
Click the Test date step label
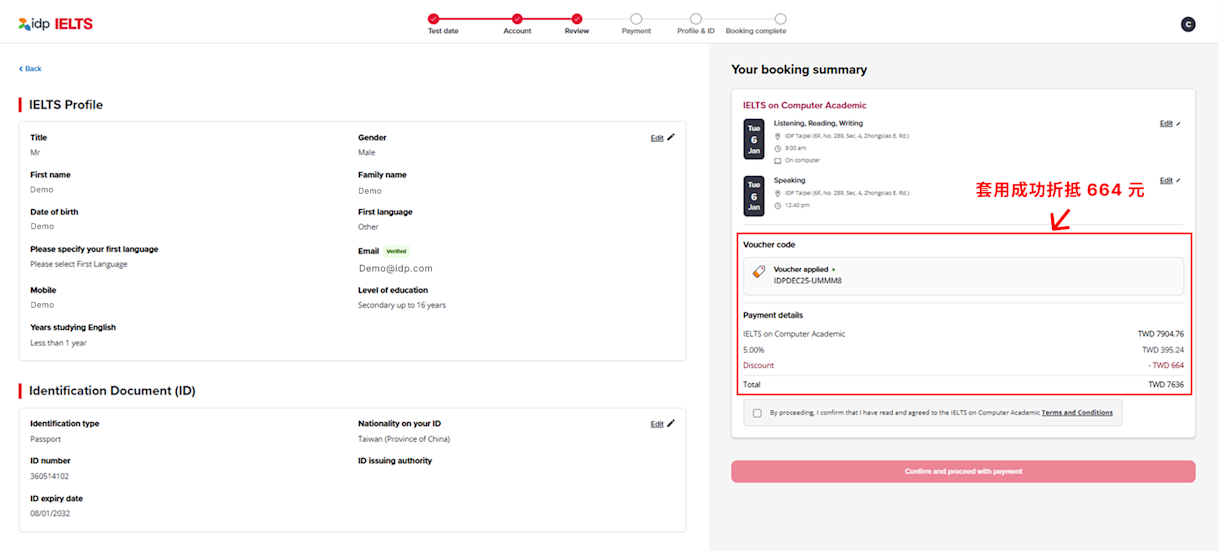click(444, 31)
